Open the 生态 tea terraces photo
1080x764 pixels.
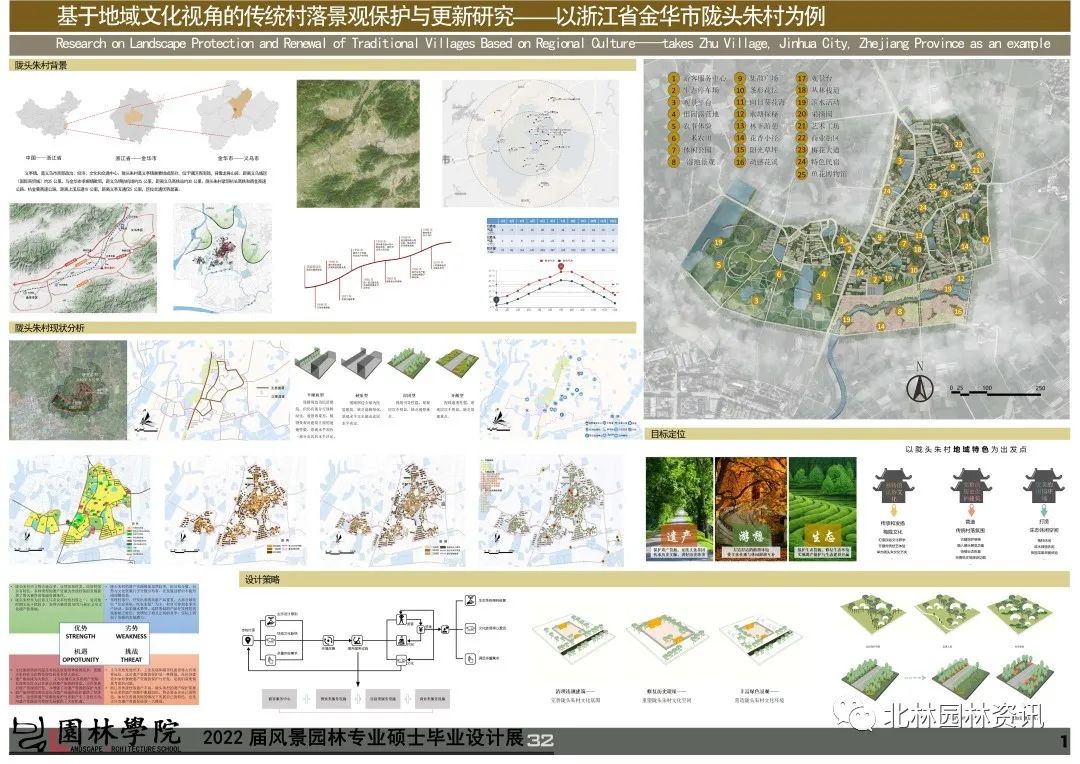pos(822,508)
